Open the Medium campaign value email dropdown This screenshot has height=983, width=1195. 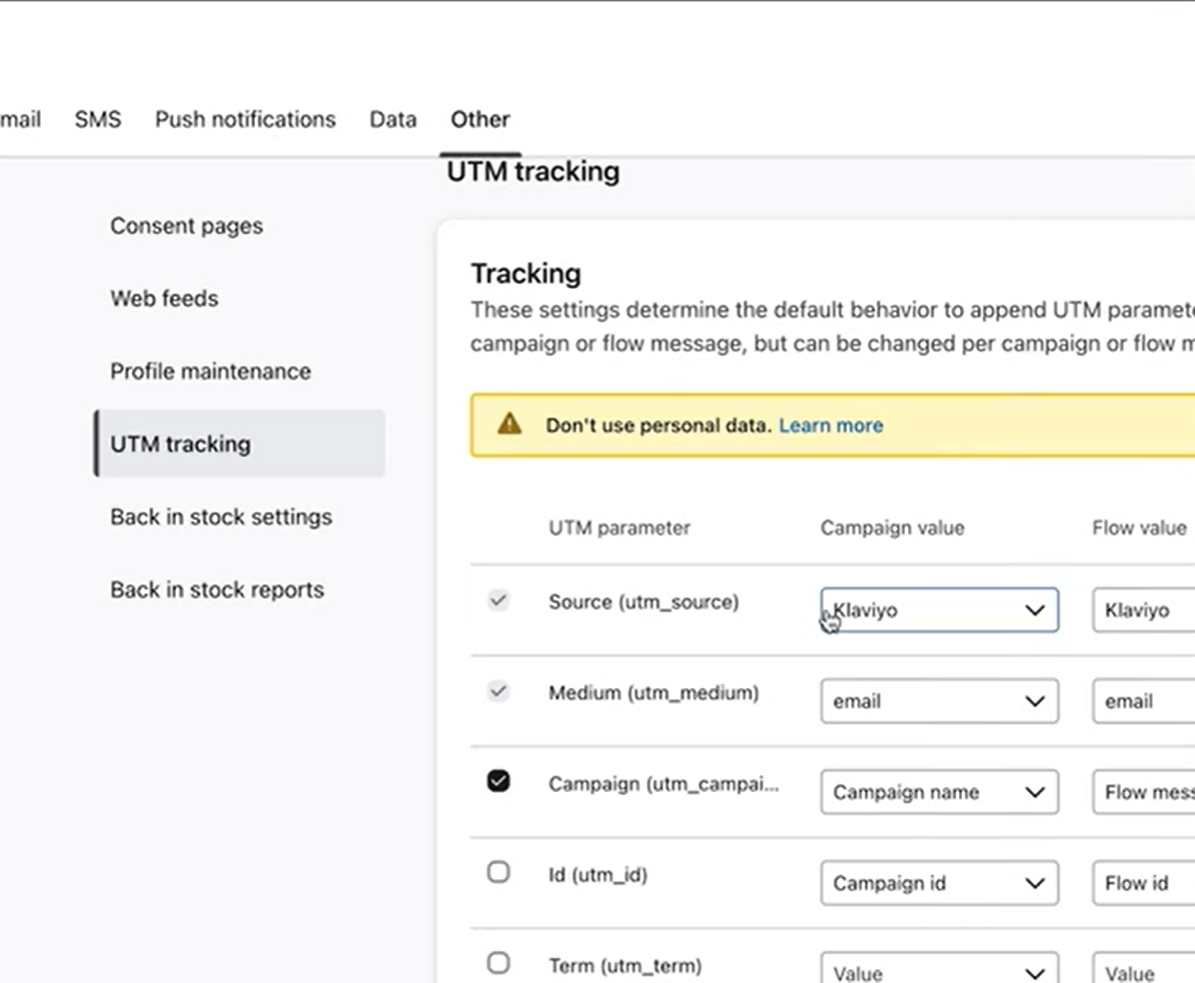point(940,701)
